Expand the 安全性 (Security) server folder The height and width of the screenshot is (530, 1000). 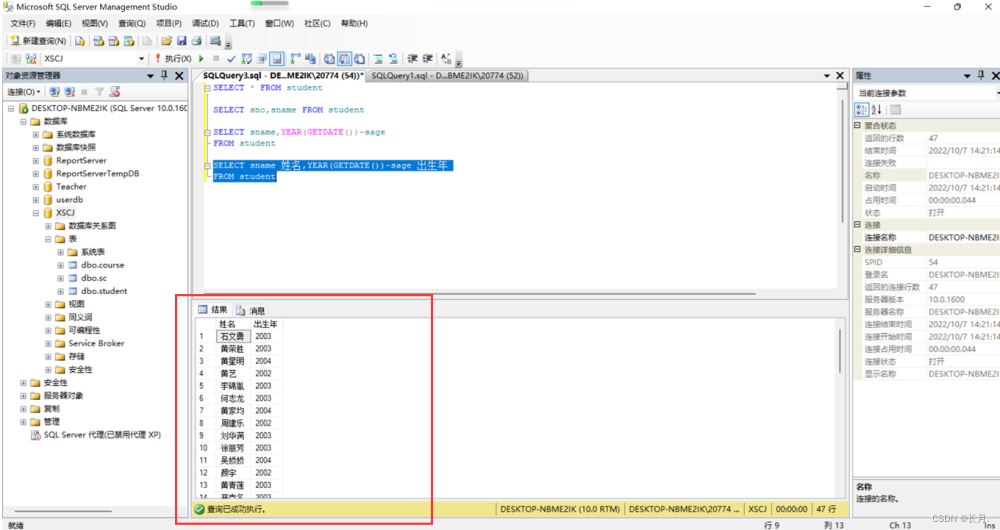tap(23, 382)
